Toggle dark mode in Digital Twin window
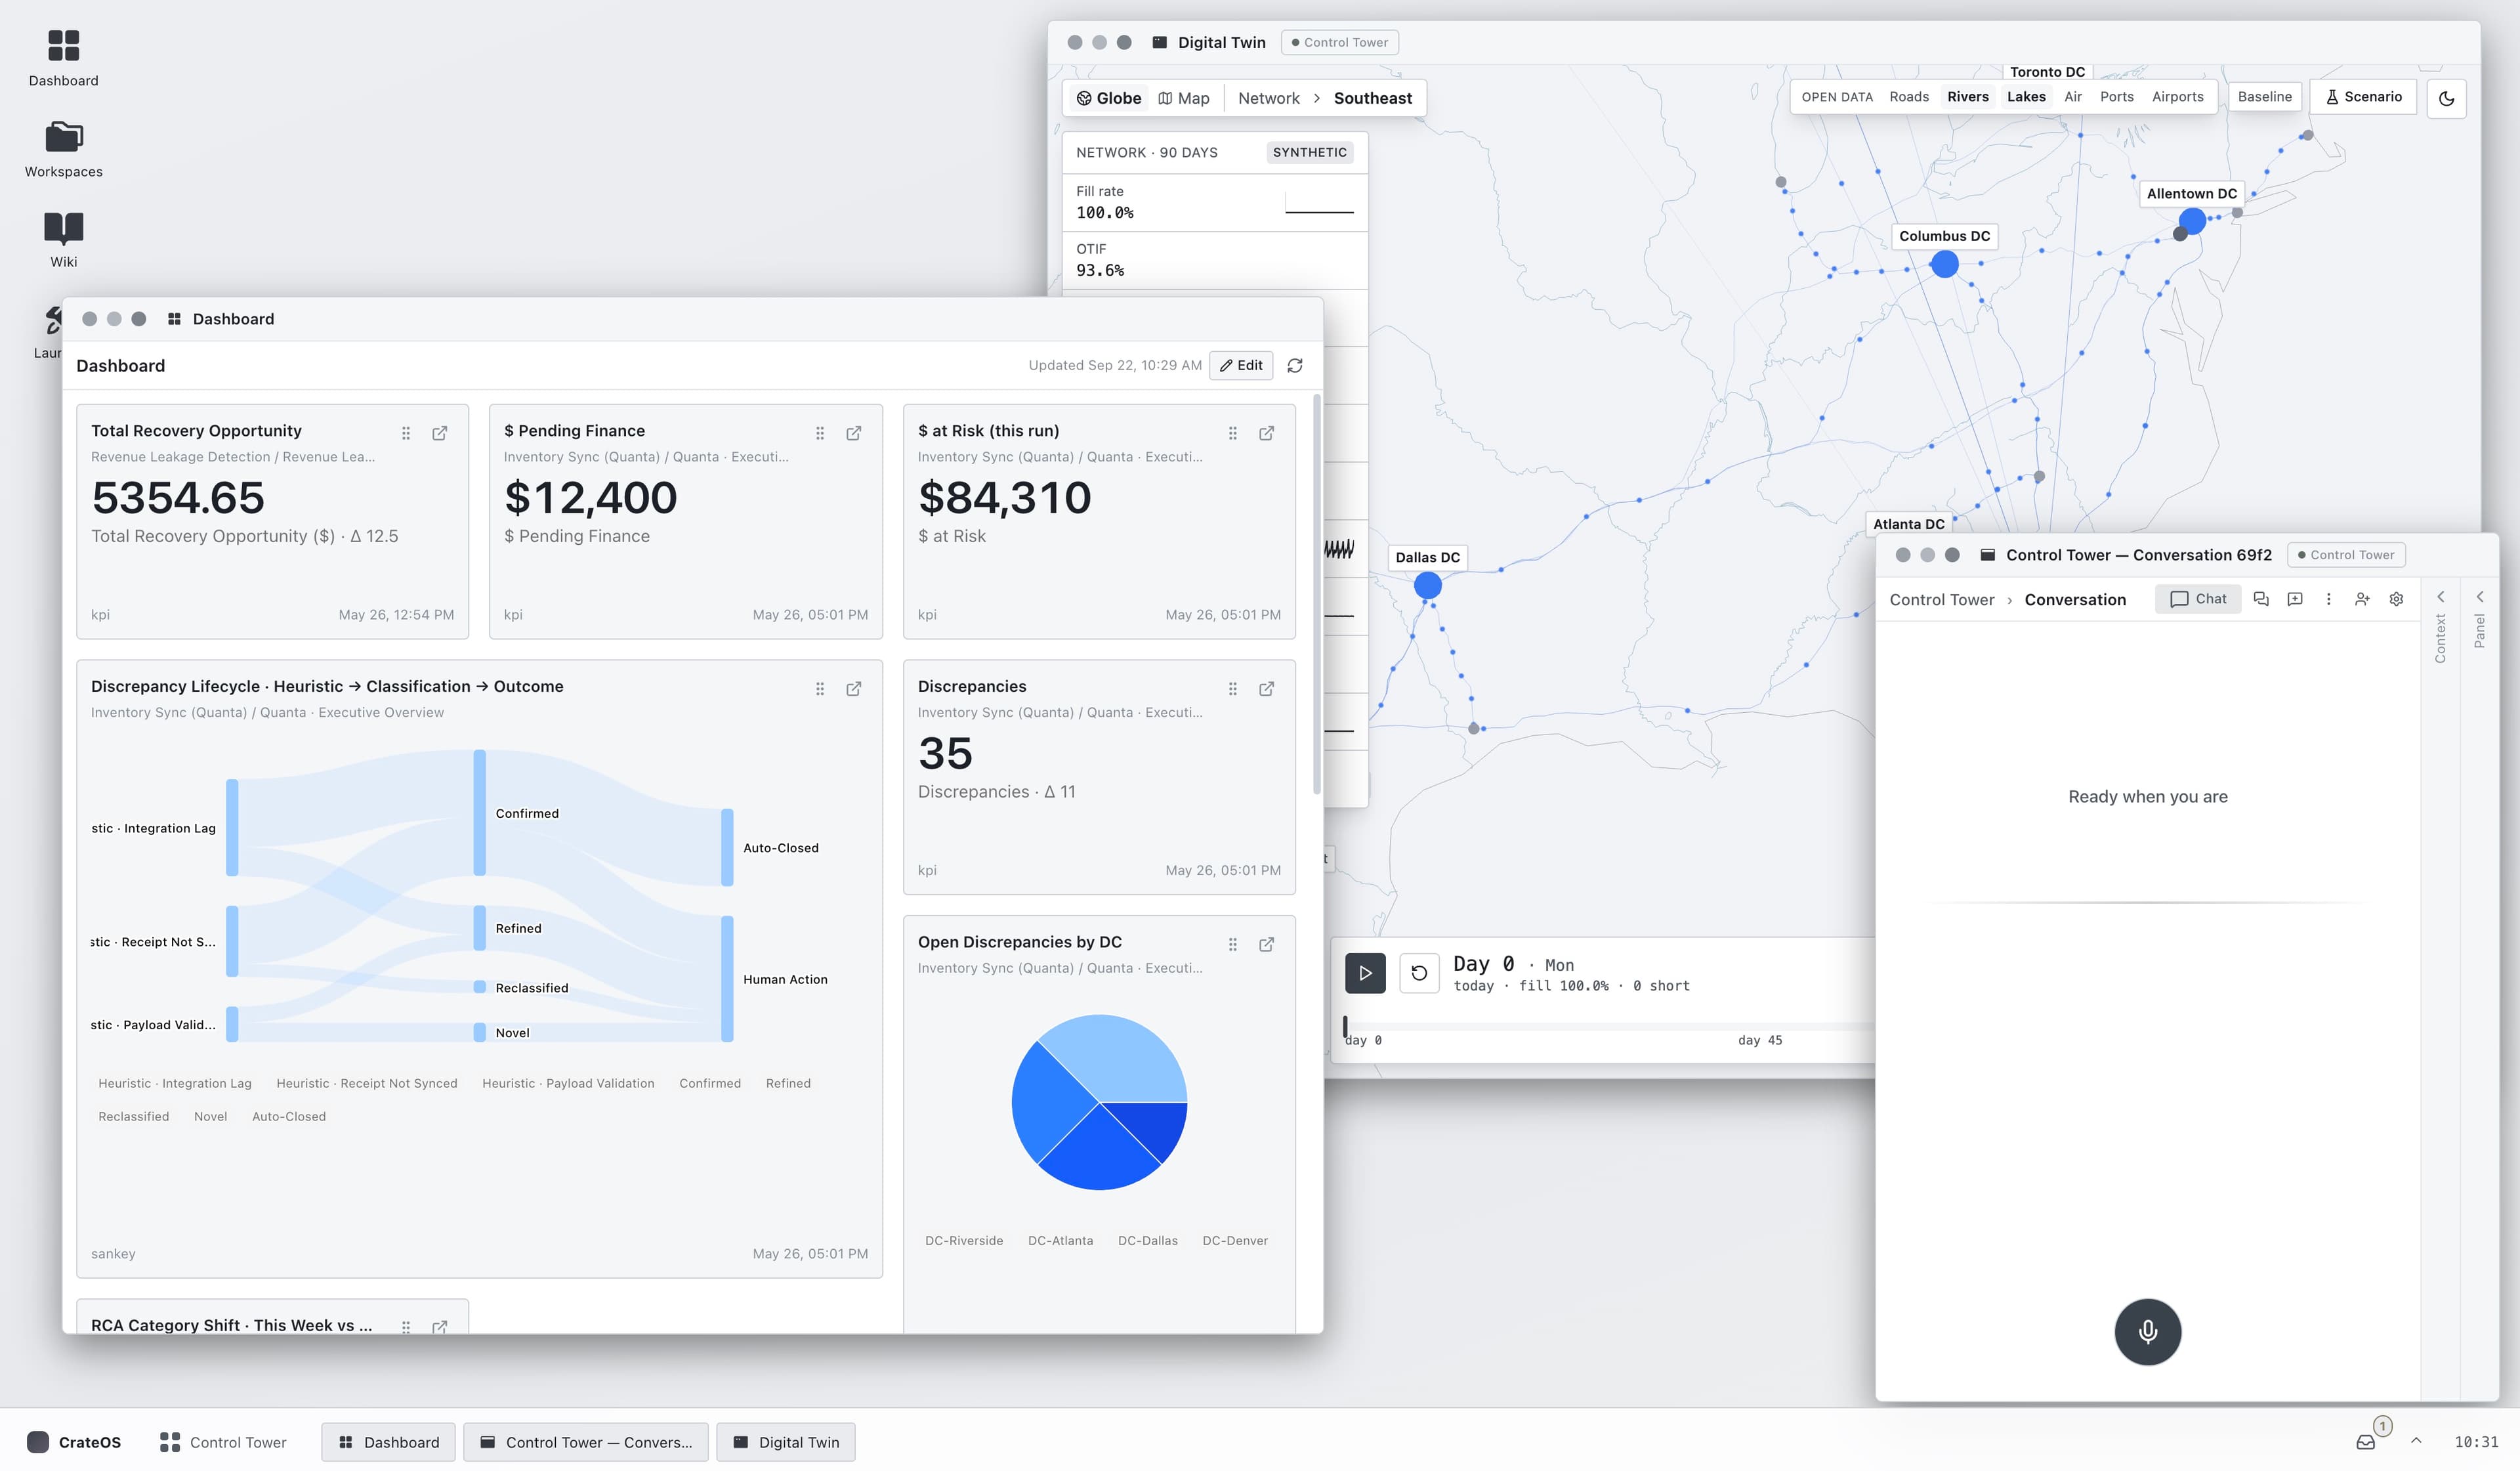Image resolution: width=2520 pixels, height=1471 pixels. [x=2446, y=98]
